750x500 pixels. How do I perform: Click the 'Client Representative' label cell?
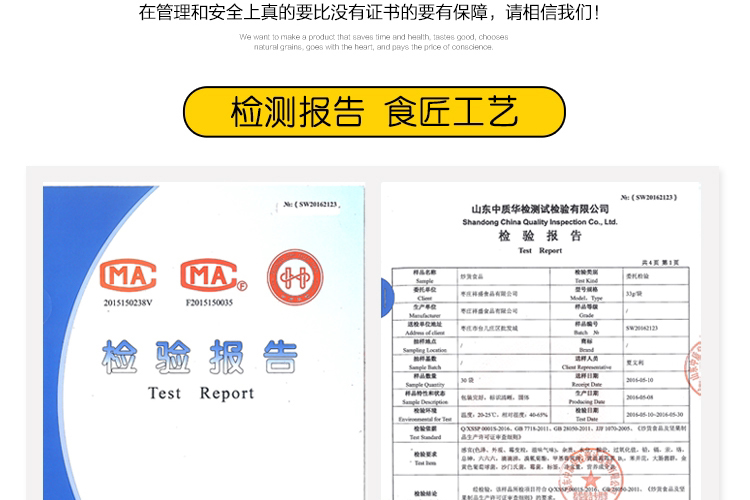[586, 363]
